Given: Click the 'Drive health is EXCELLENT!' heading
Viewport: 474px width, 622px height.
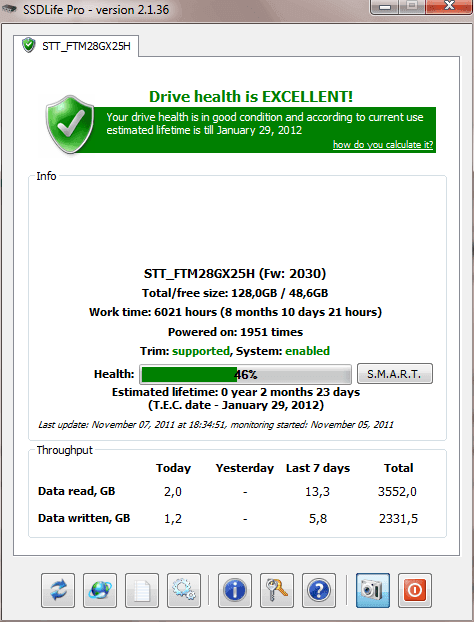Looking at the screenshot, I should (251, 96).
